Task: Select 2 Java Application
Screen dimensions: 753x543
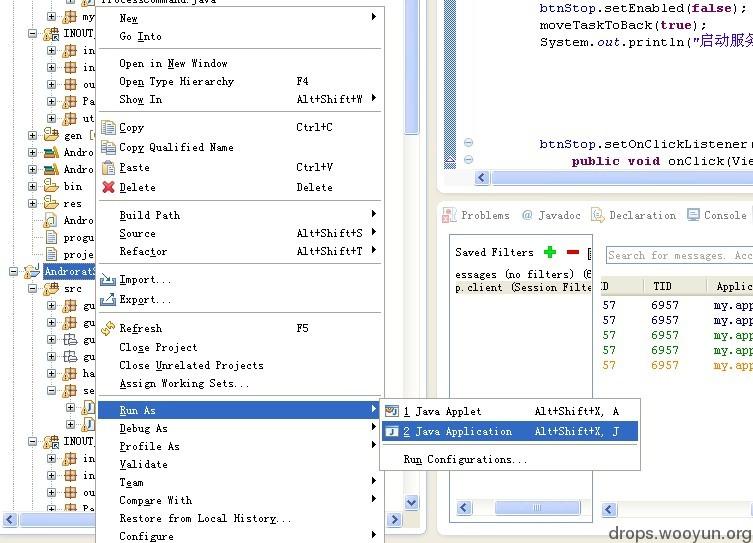Action: [510, 431]
